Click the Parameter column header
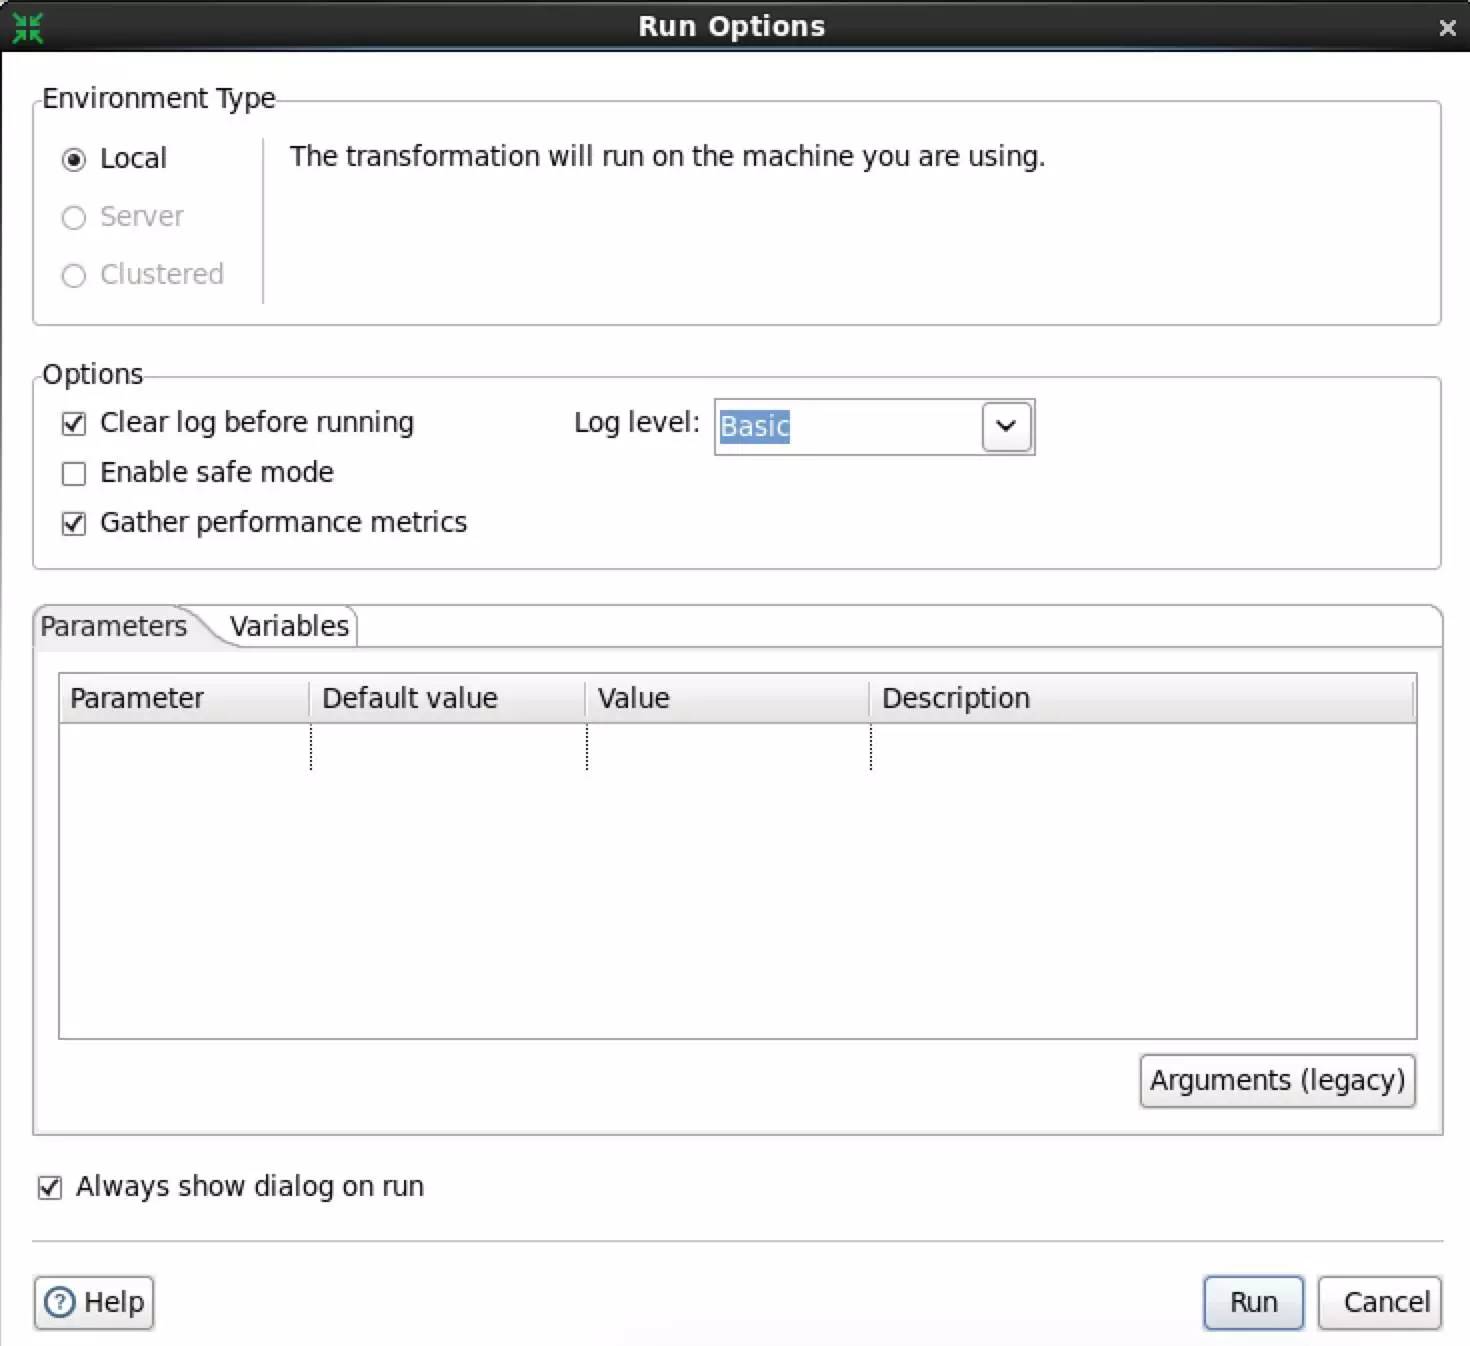The height and width of the screenshot is (1346, 1470). click(x=185, y=698)
